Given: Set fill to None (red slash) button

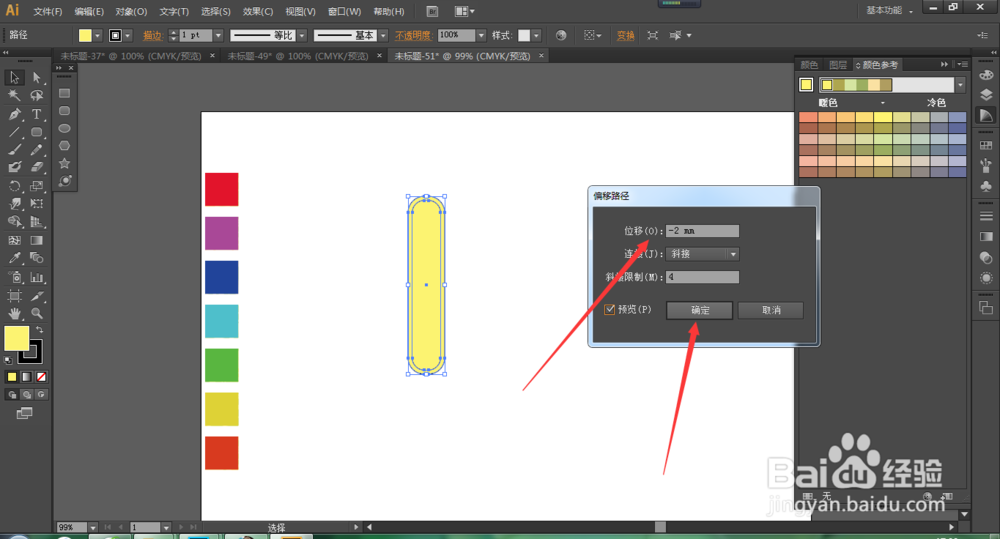Looking at the screenshot, I should tap(41, 377).
